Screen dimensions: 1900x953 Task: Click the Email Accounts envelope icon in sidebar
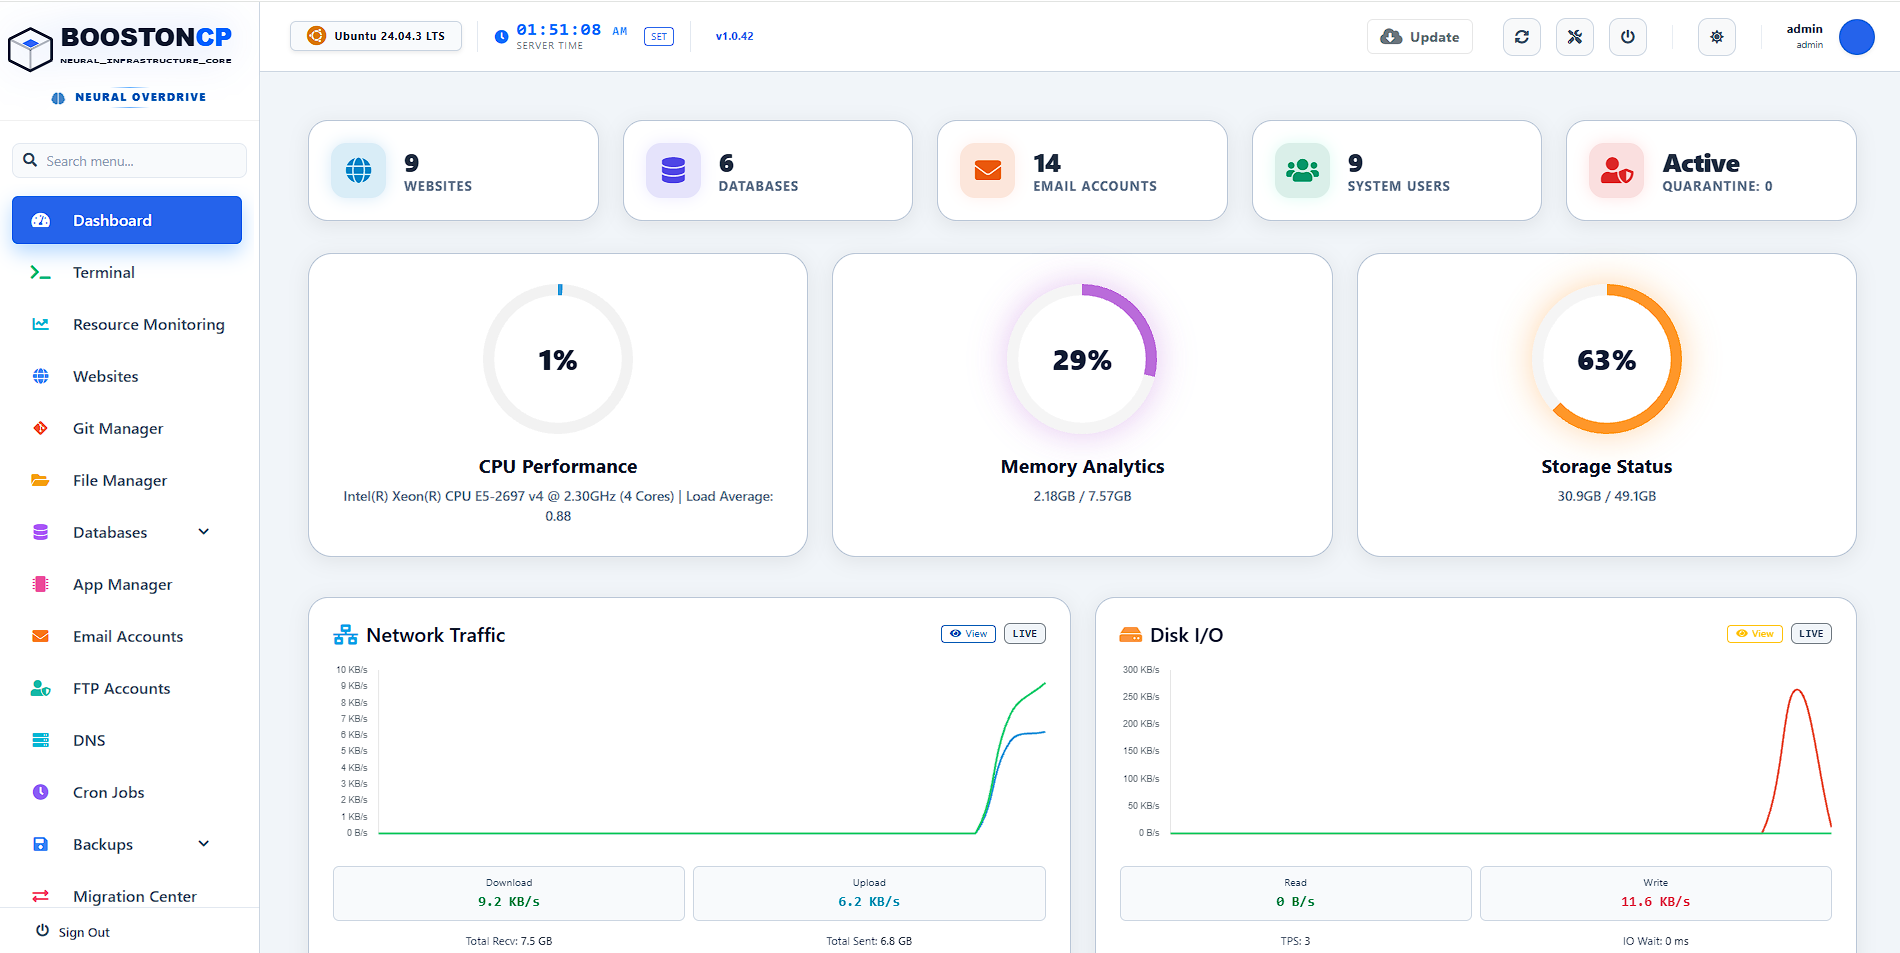coord(41,636)
